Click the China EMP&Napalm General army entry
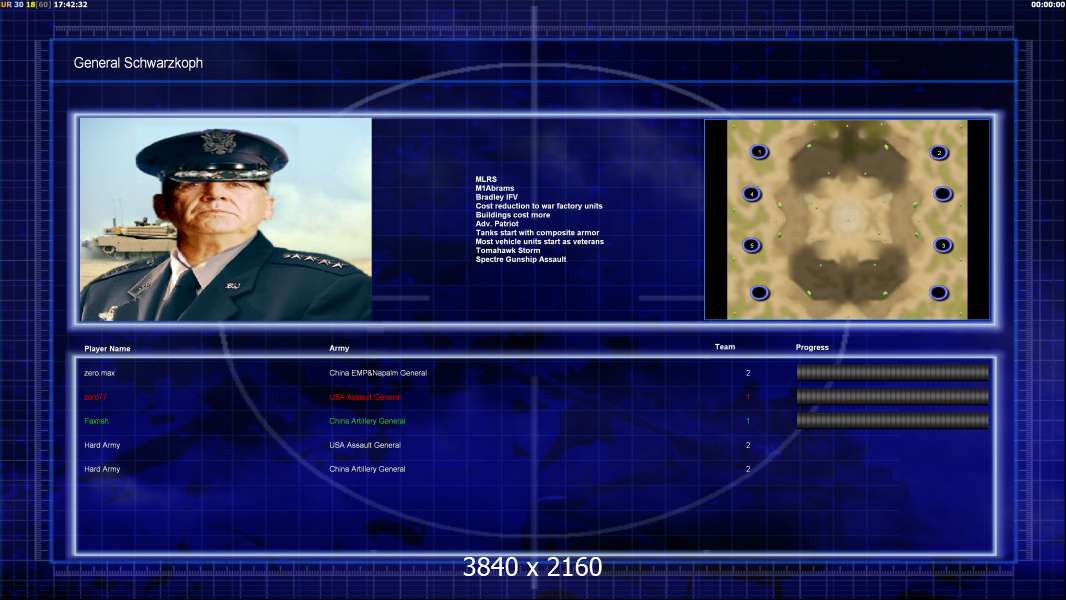The image size is (1066, 600). [x=378, y=373]
